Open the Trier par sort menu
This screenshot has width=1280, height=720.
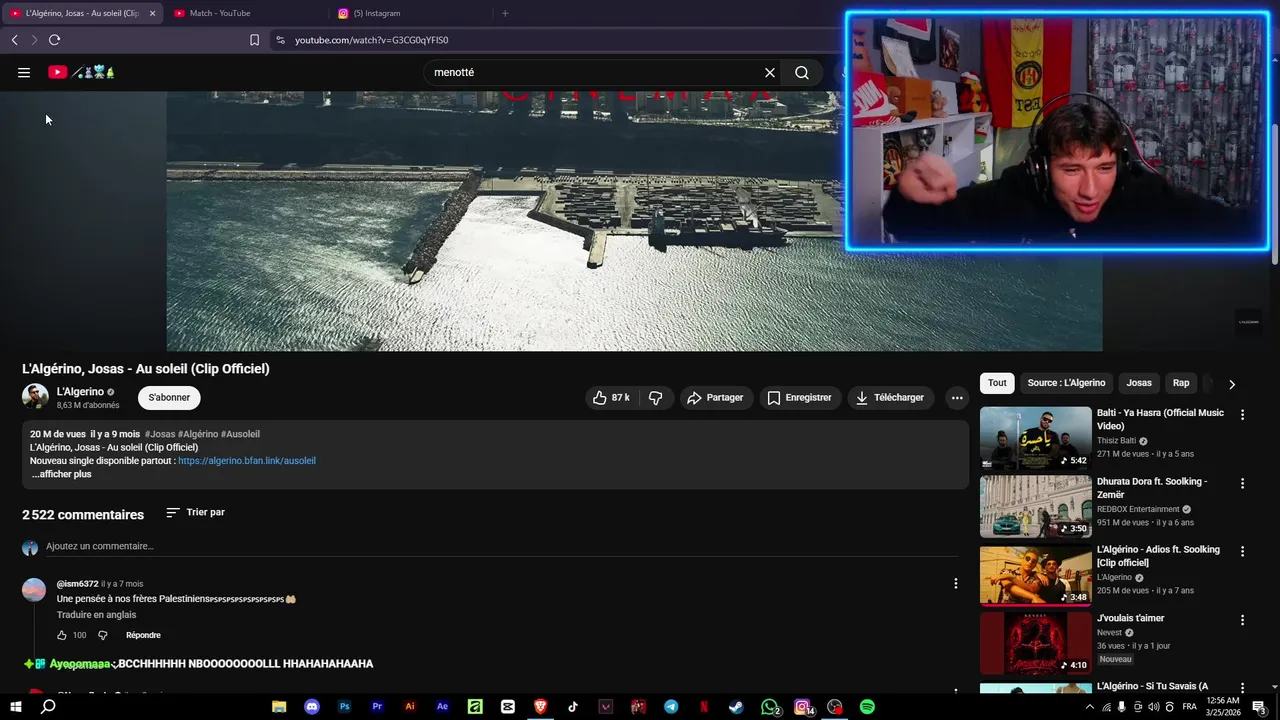(x=196, y=512)
